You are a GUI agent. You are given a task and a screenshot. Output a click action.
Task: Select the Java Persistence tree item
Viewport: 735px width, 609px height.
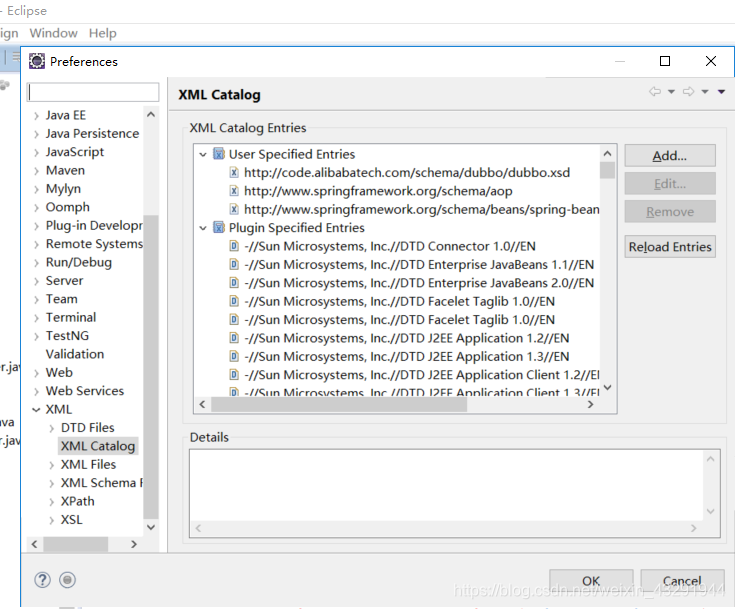92,134
